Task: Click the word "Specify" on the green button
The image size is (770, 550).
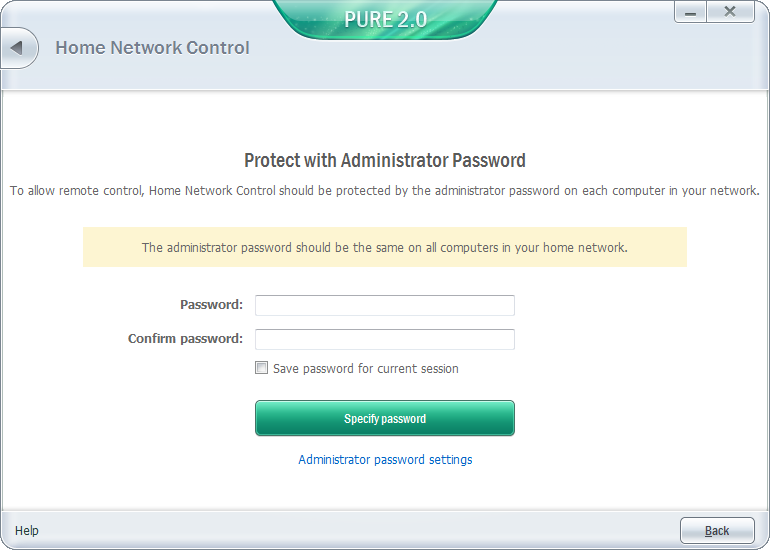Action: (x=360, y=419)
